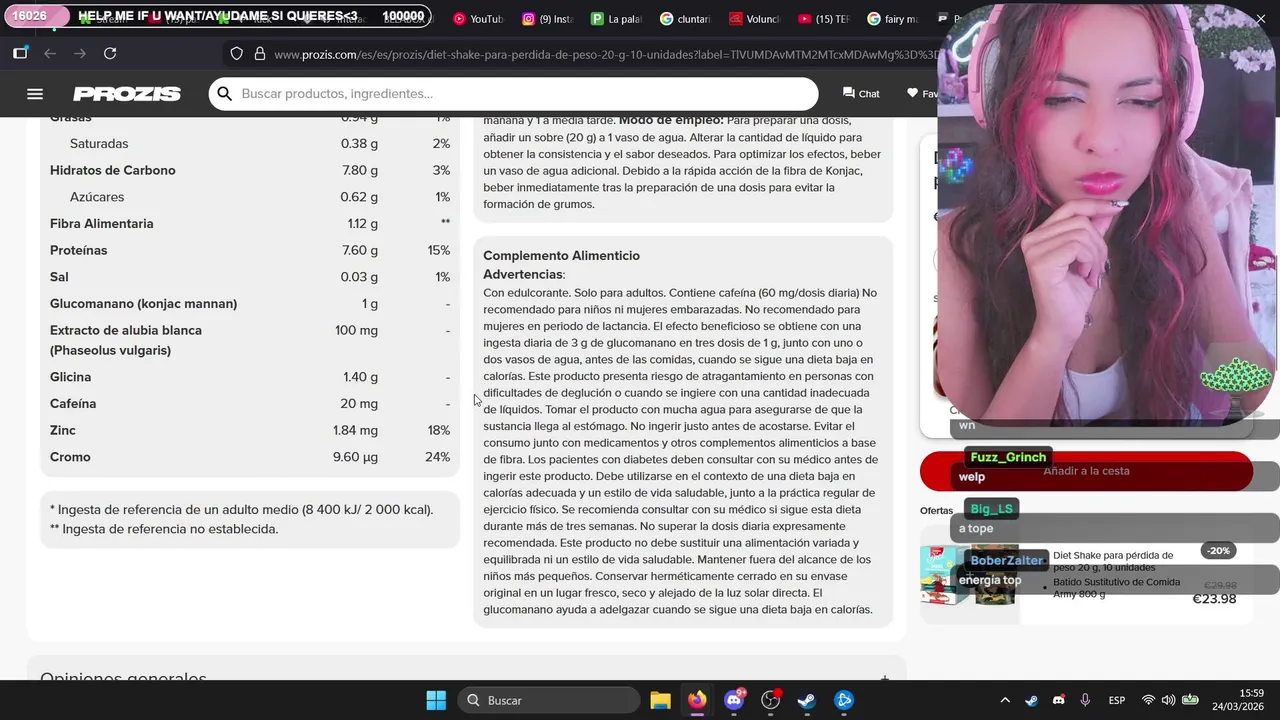Click the Cromo 9.60 µg value
Viewport: 1280px width, 720px height.
coord(355,457)
